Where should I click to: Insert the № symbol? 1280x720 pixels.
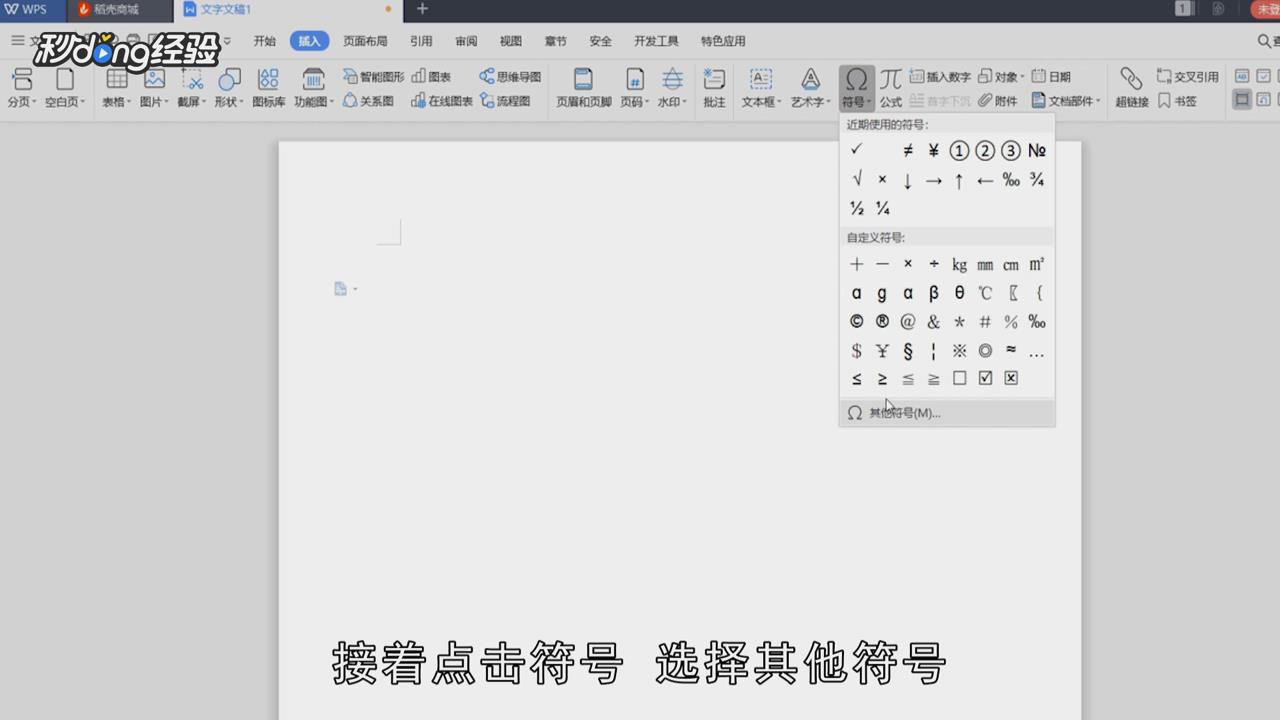pyautogui.click(x=1037, y=150)
